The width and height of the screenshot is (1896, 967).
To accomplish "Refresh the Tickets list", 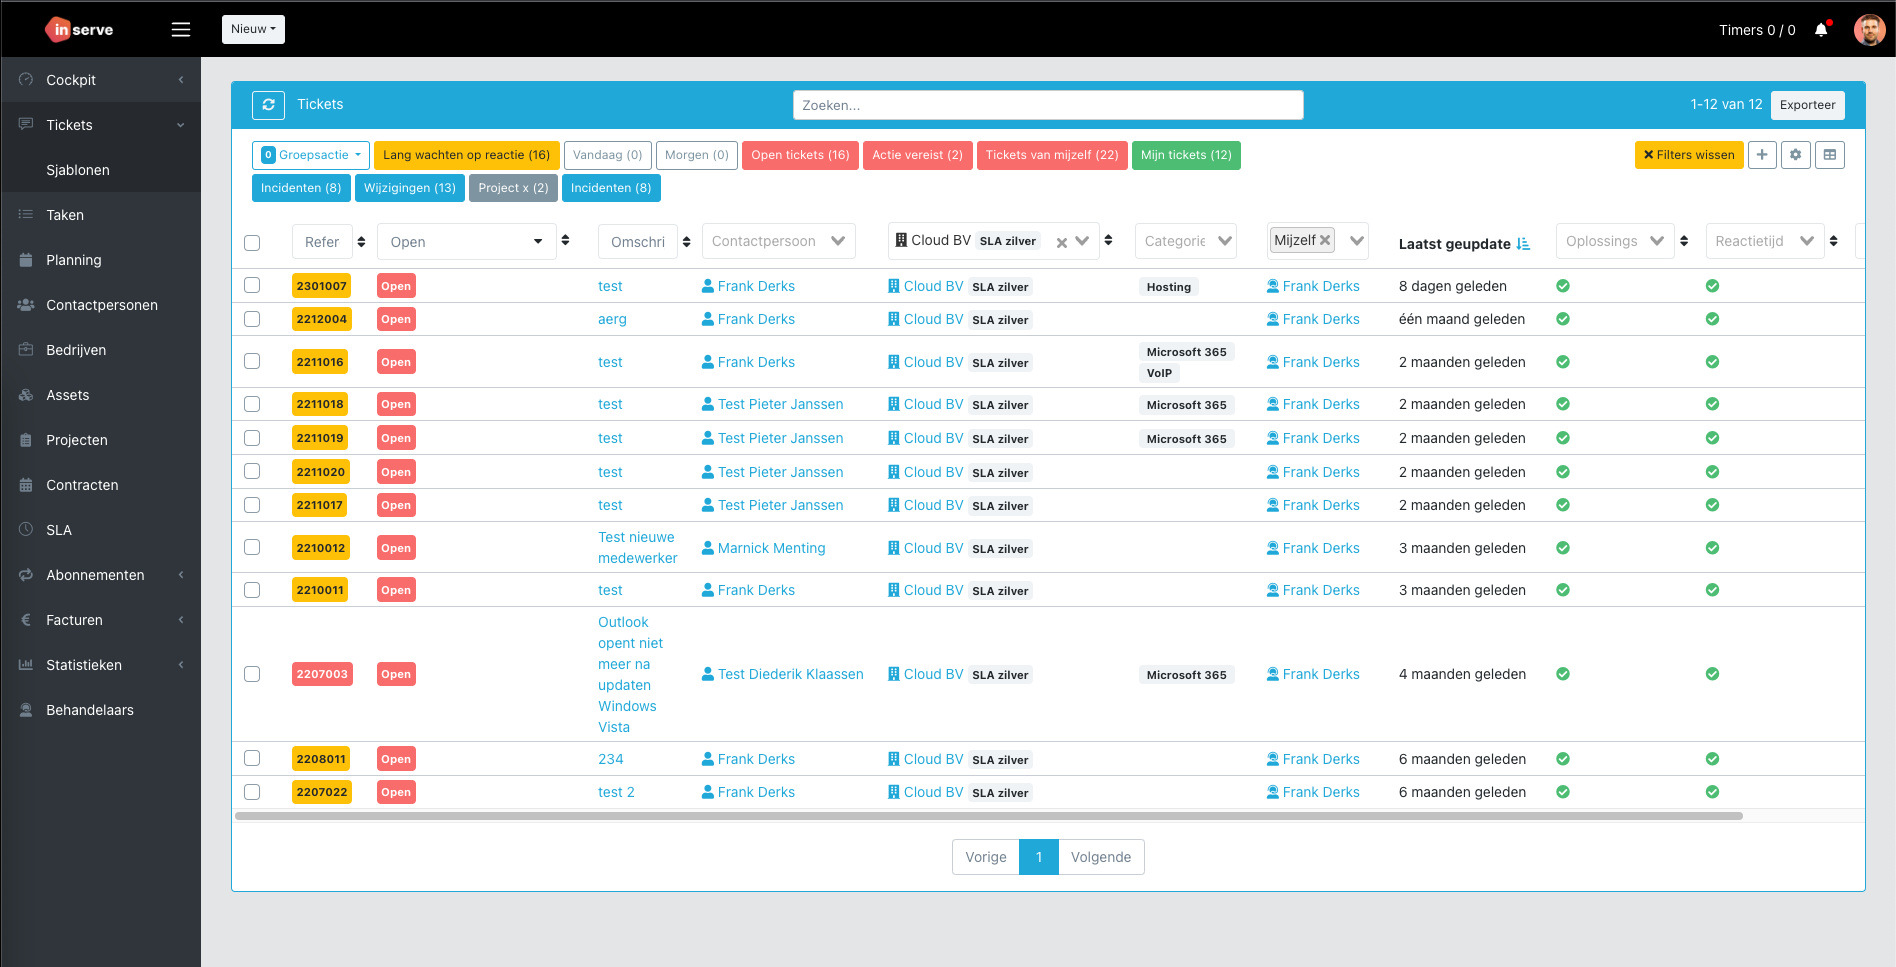I will pos(268,104).
